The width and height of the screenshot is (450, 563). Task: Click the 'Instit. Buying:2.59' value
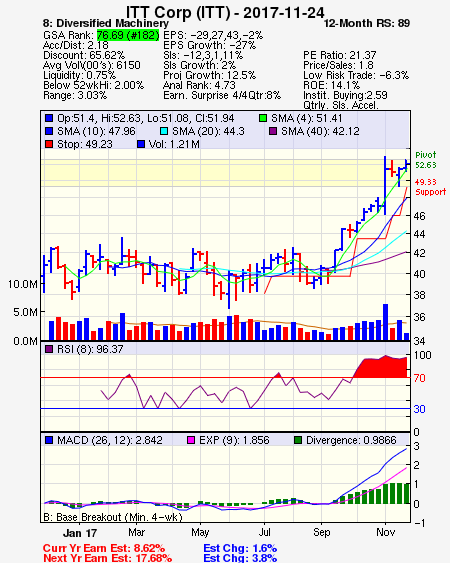(x=345, y=96)
